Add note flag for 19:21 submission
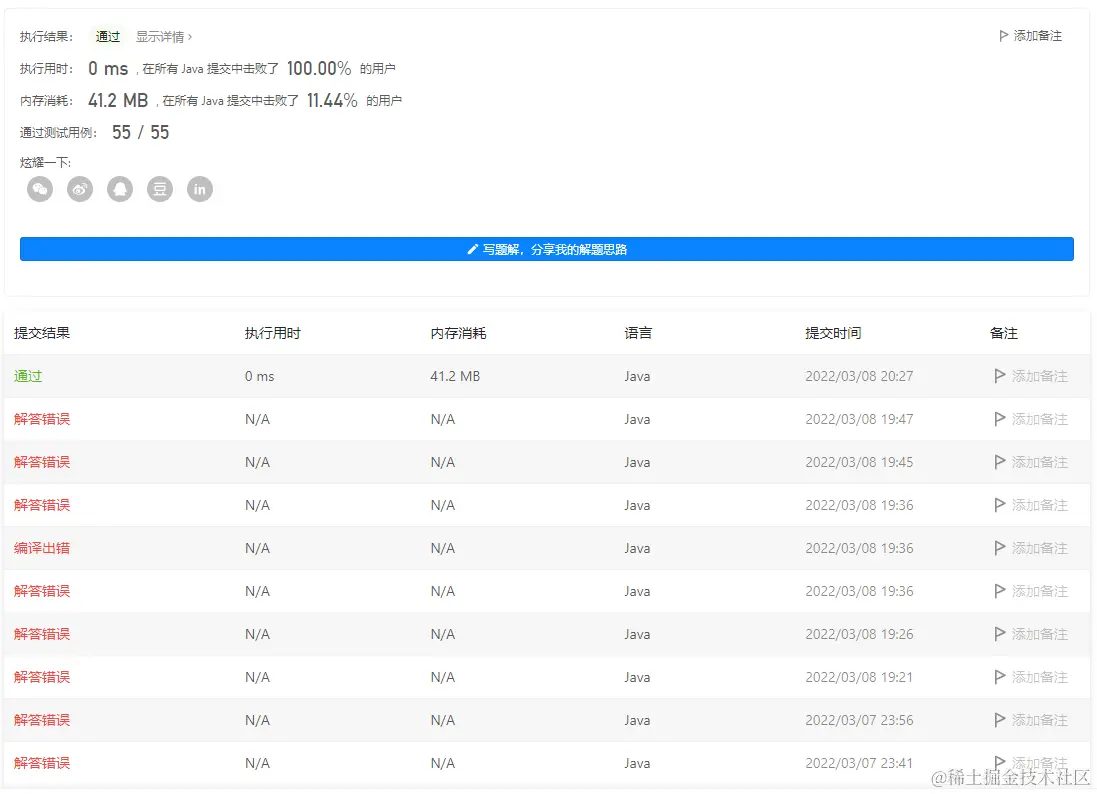 pos(1031,677)
